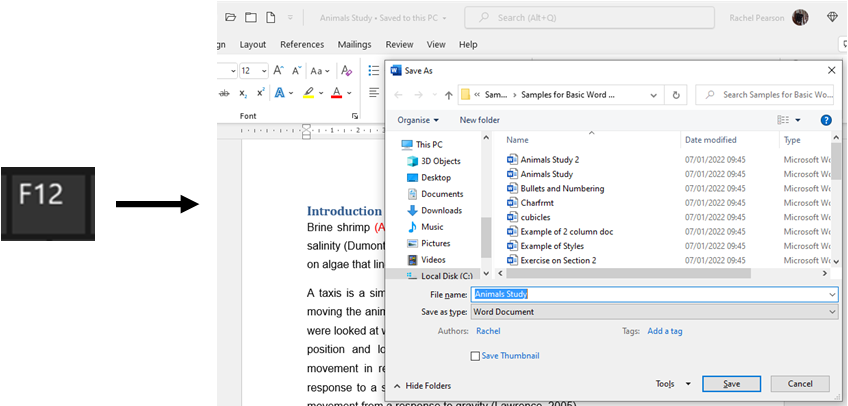Collapse the dialog with Hide Folders
848x406 pixels.
421,385
